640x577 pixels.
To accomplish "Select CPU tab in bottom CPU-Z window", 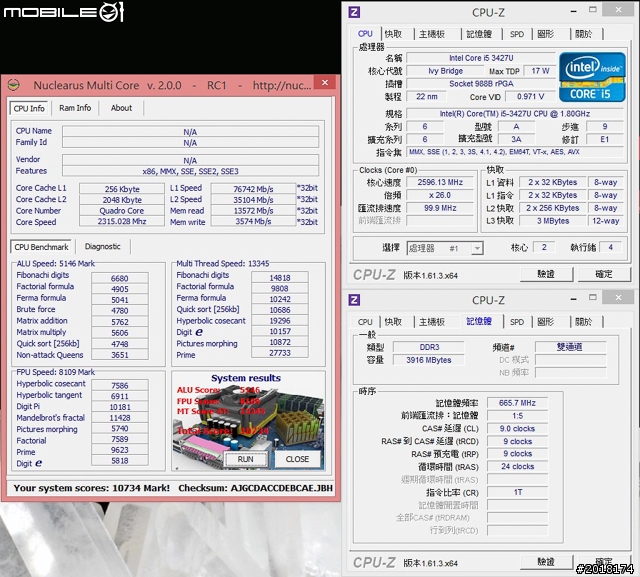I will pyautogui.click(x=365, y=322).
